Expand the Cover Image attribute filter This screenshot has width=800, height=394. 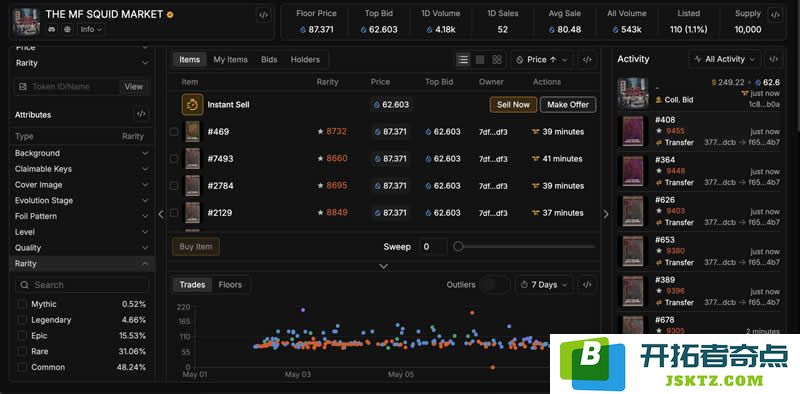(82, 185)
